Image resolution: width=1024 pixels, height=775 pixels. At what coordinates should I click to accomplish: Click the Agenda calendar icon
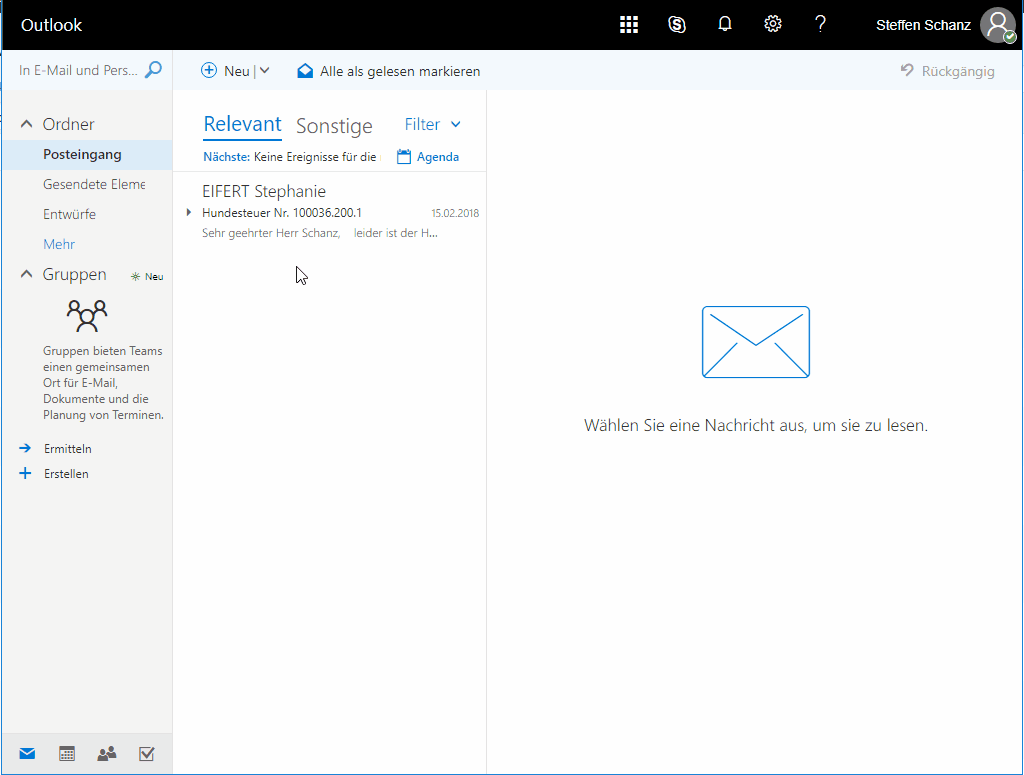pos(404,157)
